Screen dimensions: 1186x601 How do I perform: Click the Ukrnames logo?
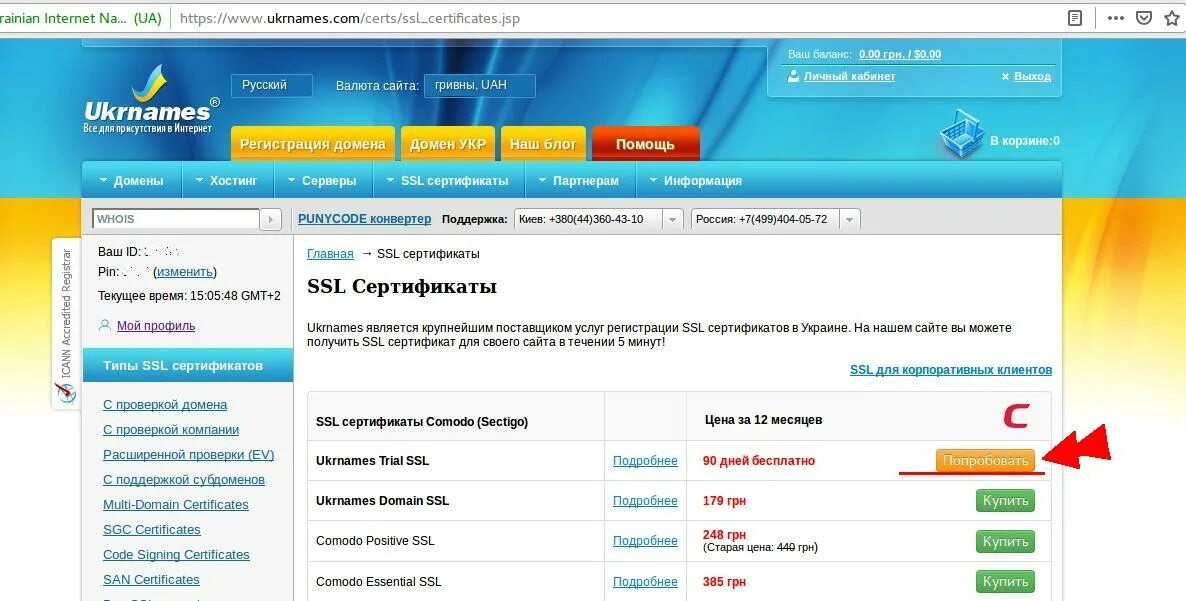pos(151,101)
